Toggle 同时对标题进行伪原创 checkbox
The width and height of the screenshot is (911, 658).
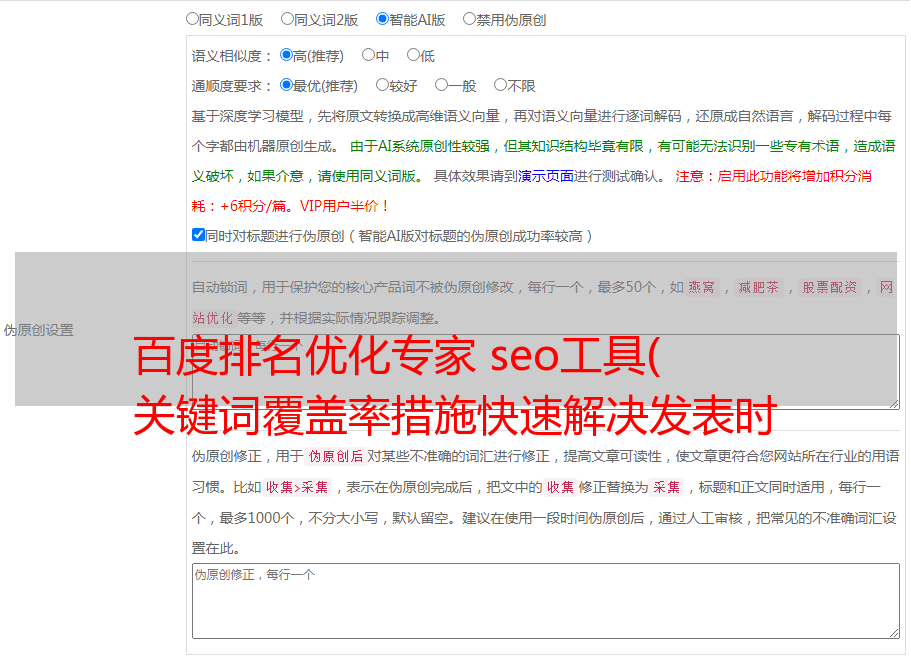[198, 235]
